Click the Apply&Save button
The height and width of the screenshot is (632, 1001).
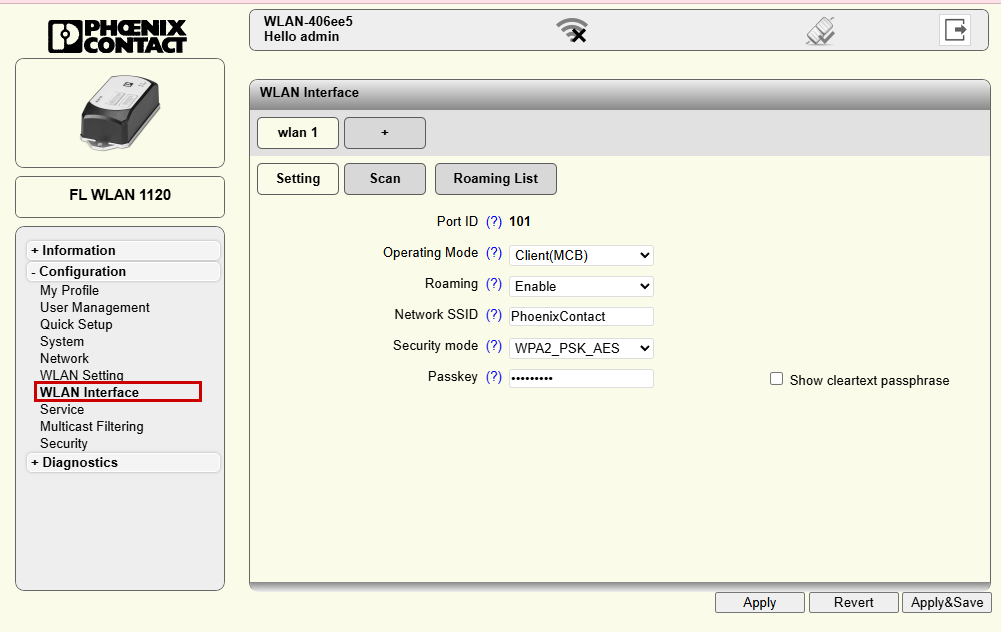tap(946, 602)
